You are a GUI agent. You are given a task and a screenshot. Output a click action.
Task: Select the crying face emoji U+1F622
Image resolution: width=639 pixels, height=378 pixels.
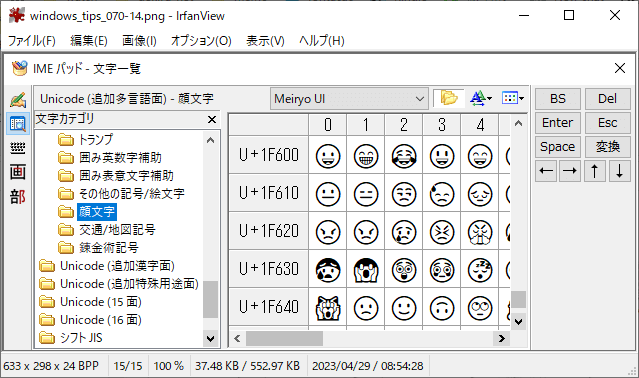pos(404,232)
